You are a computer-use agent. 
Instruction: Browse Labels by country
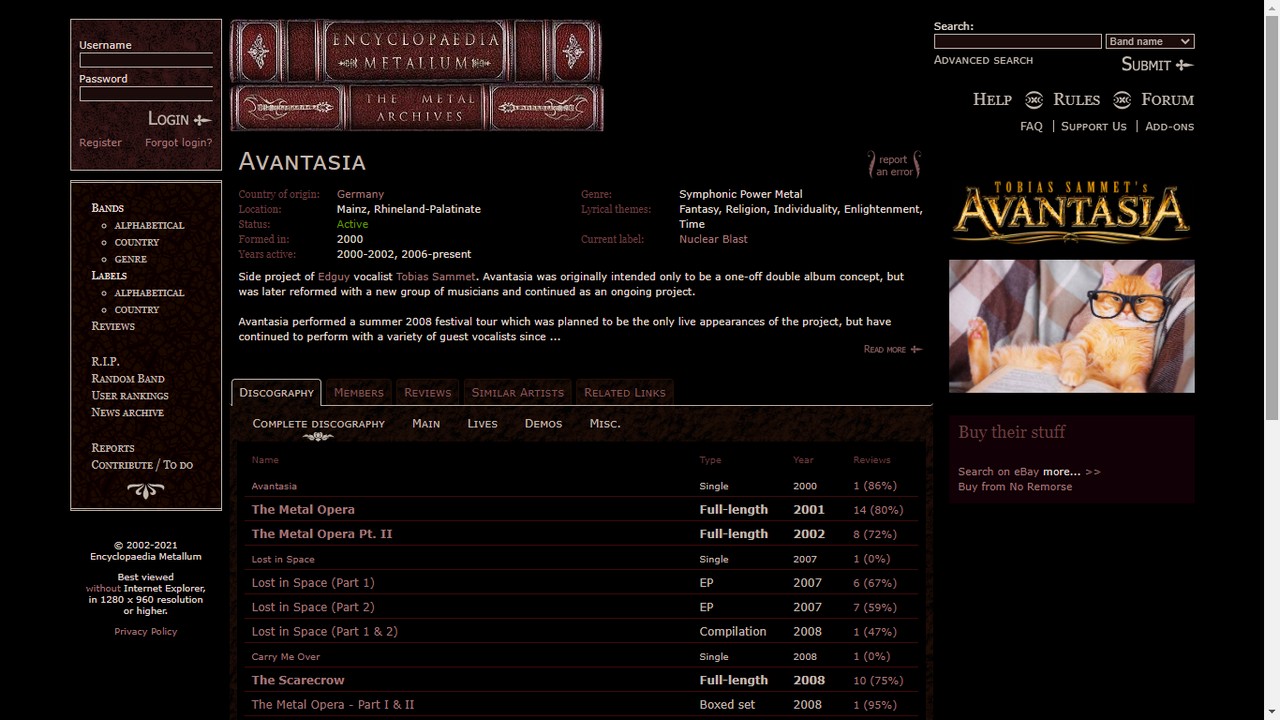(137, 310)
